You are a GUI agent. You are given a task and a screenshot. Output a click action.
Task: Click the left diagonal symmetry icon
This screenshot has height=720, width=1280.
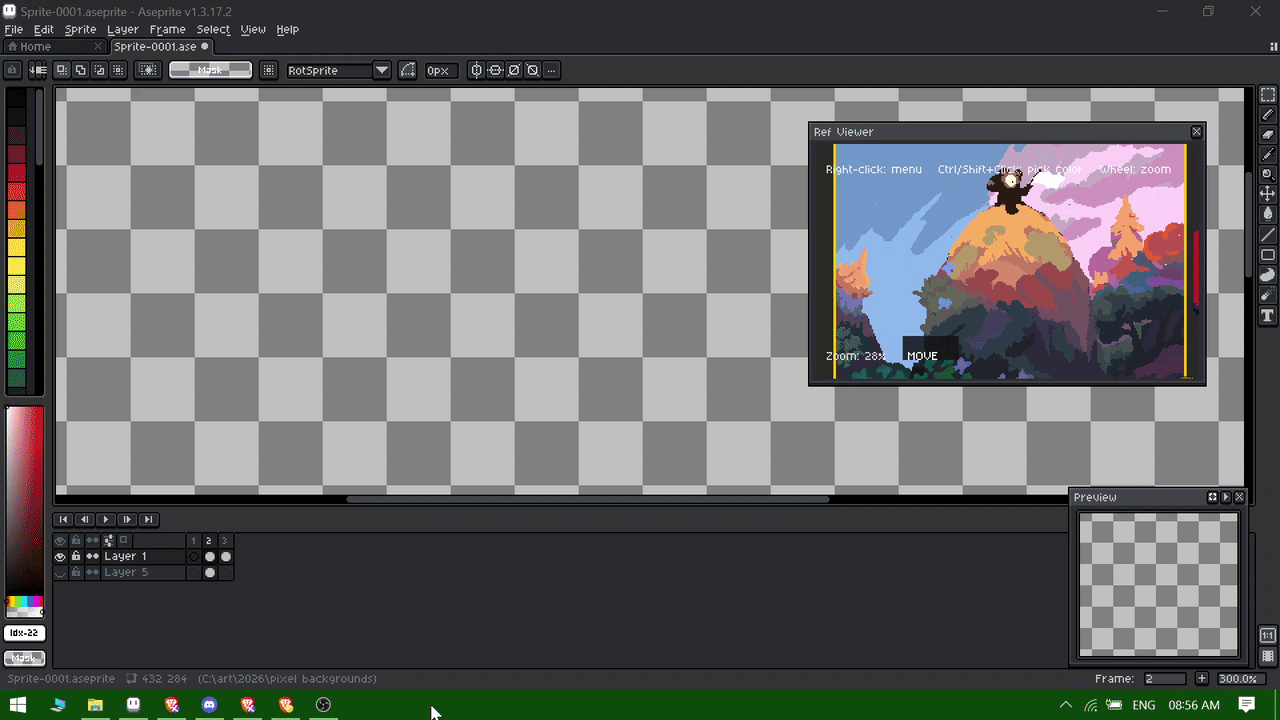pos(533,70)
